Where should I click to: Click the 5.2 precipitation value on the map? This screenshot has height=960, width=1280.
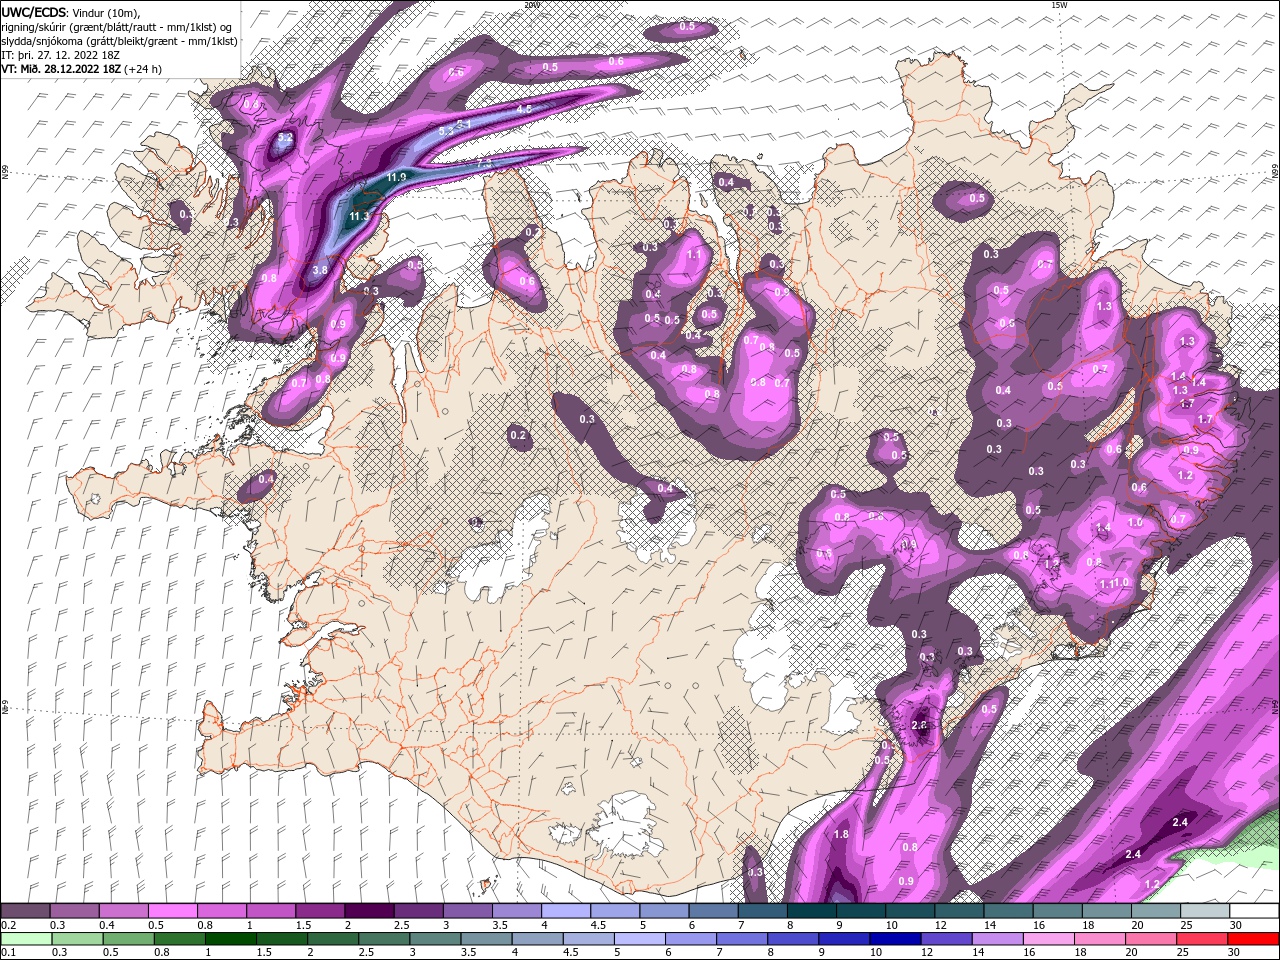pyautogui.click(x=285, y=137)
